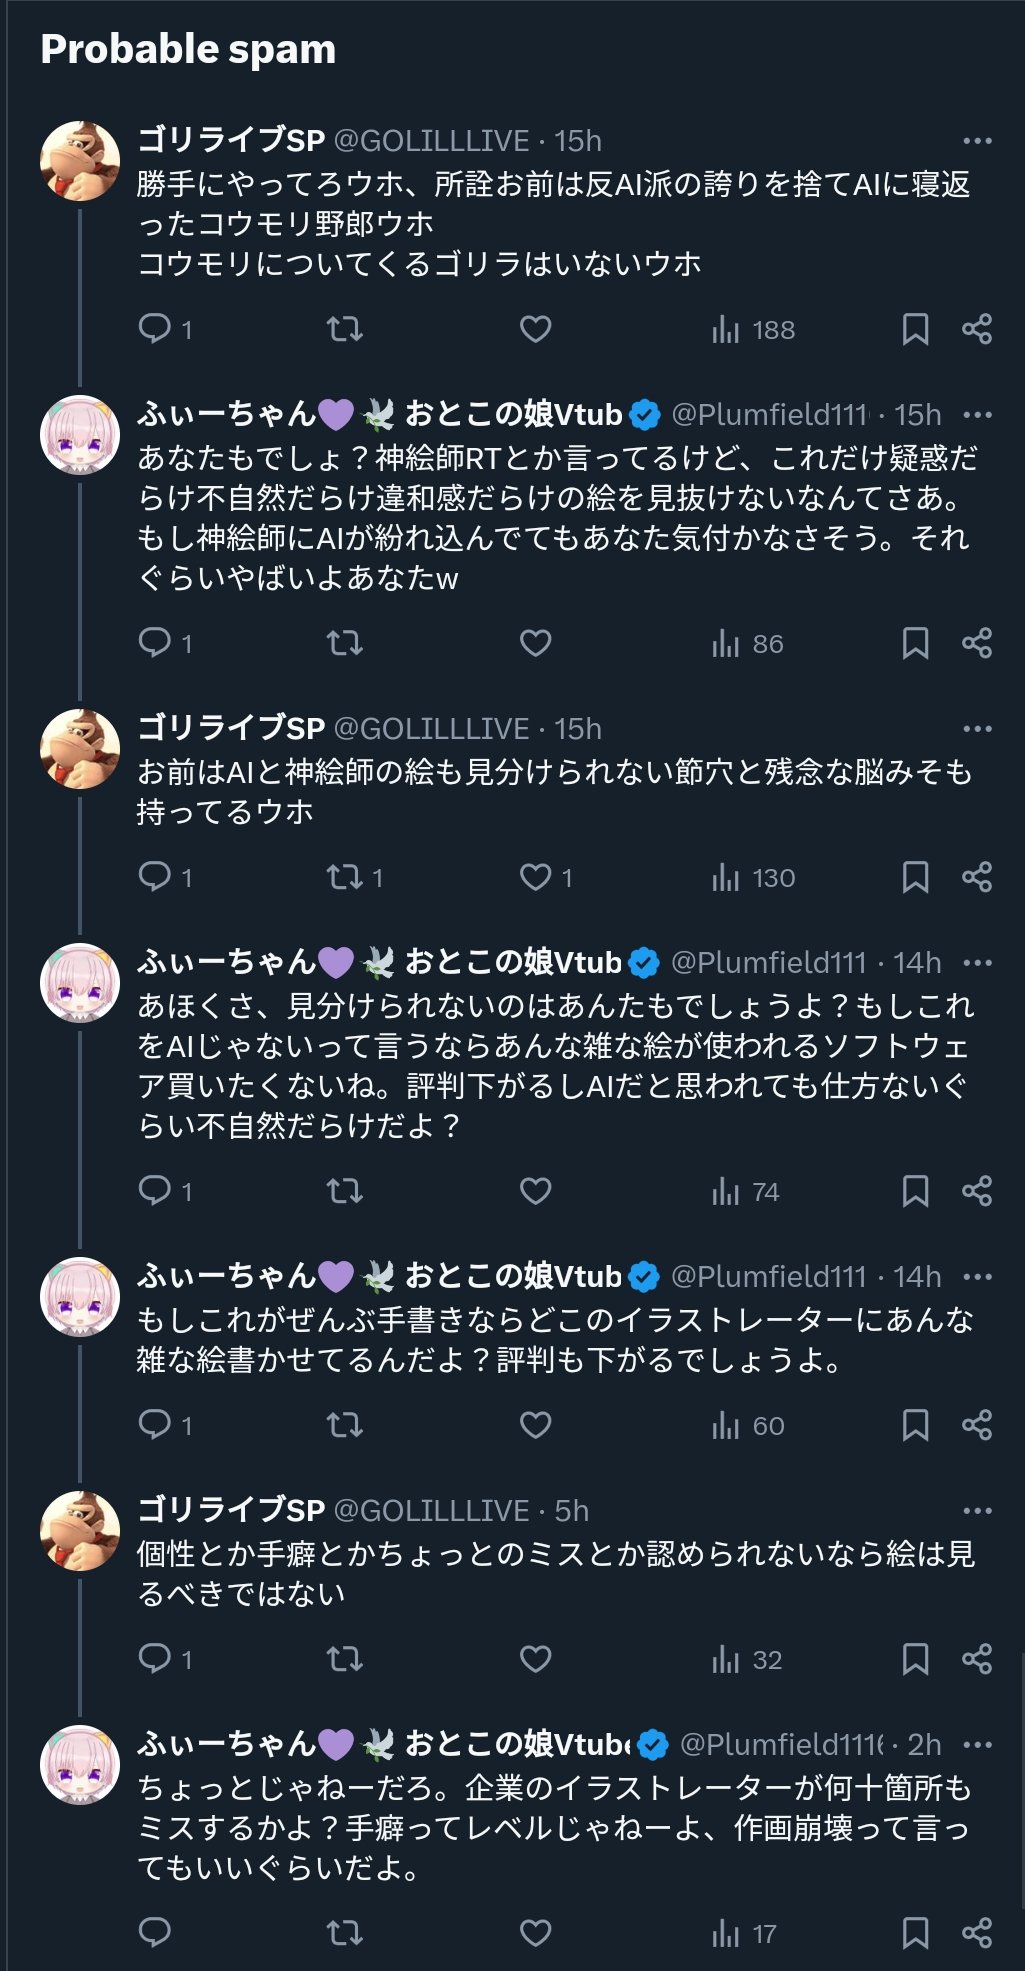Like the post with 188 views

536,329
